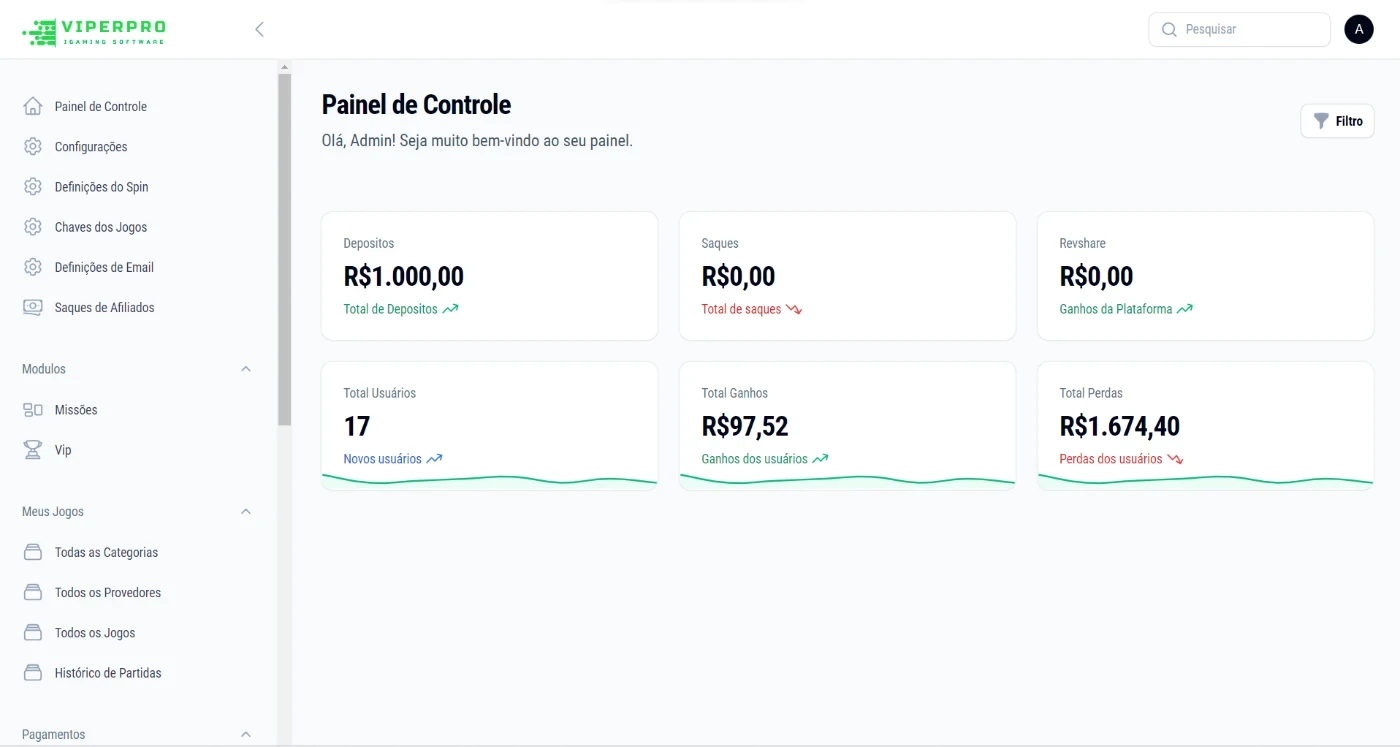Collapse the Modulos section
This screenshot has width=1400, height=747.
click(246, 369)
